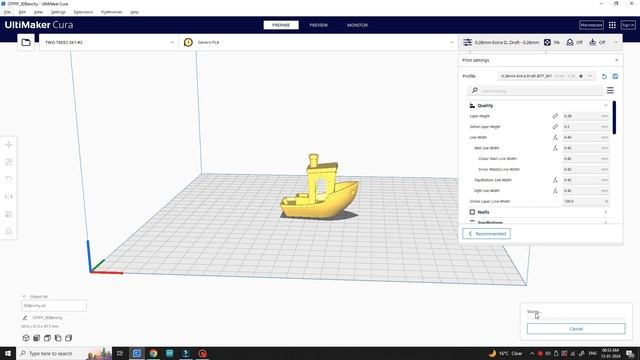Close the Print settings panel
The height and width of the screenshot is (360, 640).
click(617, 60)
